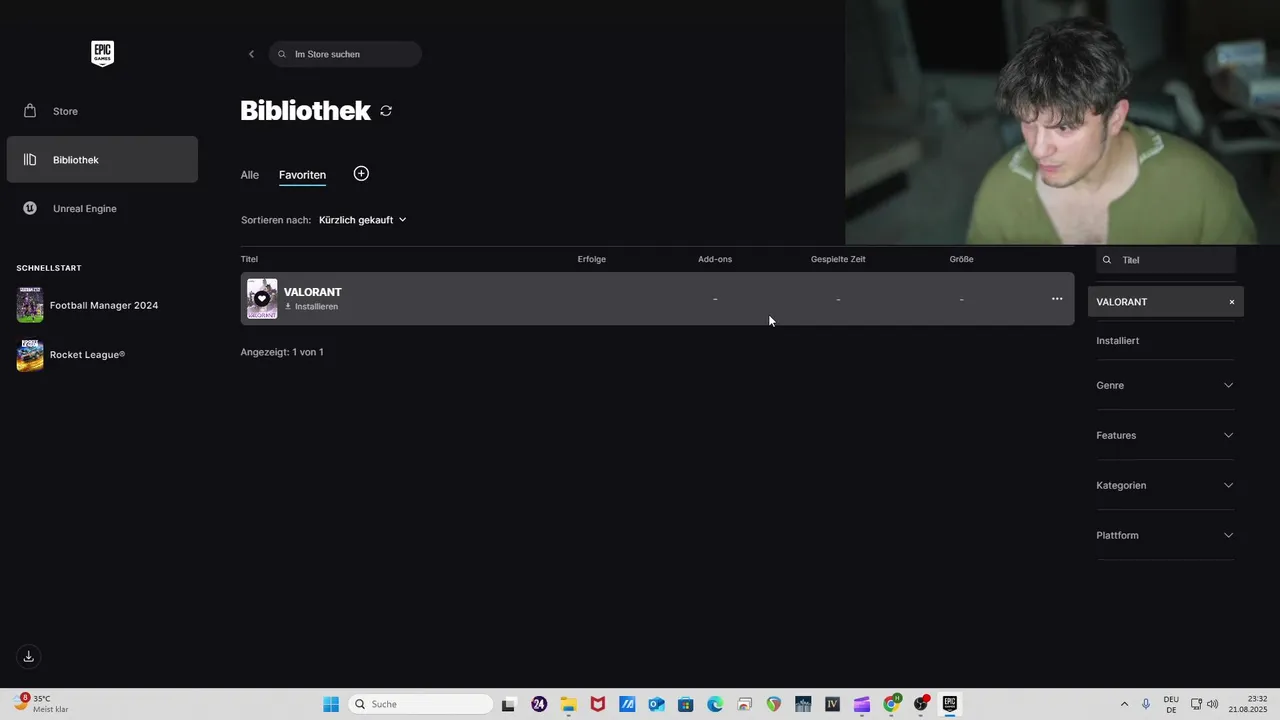The image size is (1280, 720).
Task: Click the Epic Games logo
Action: coord(102,54)
